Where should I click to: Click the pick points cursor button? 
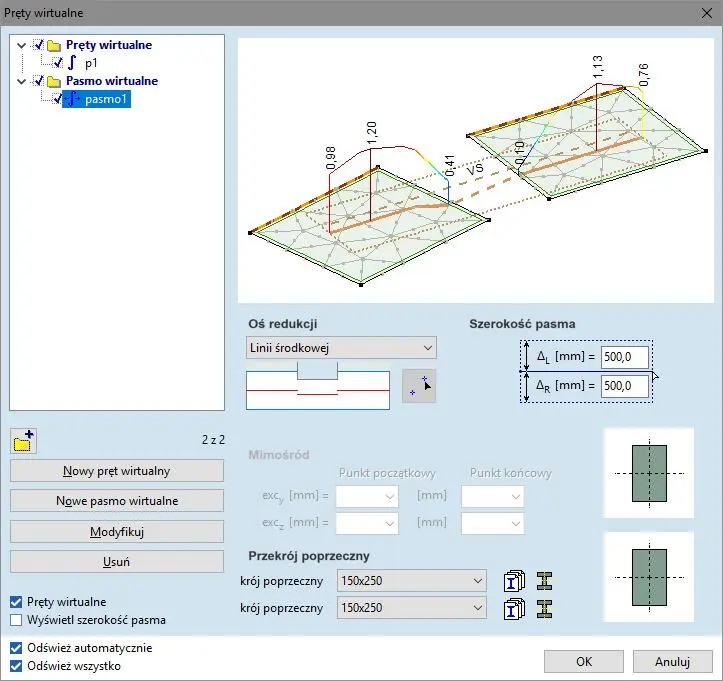click(x=419, y=387)
